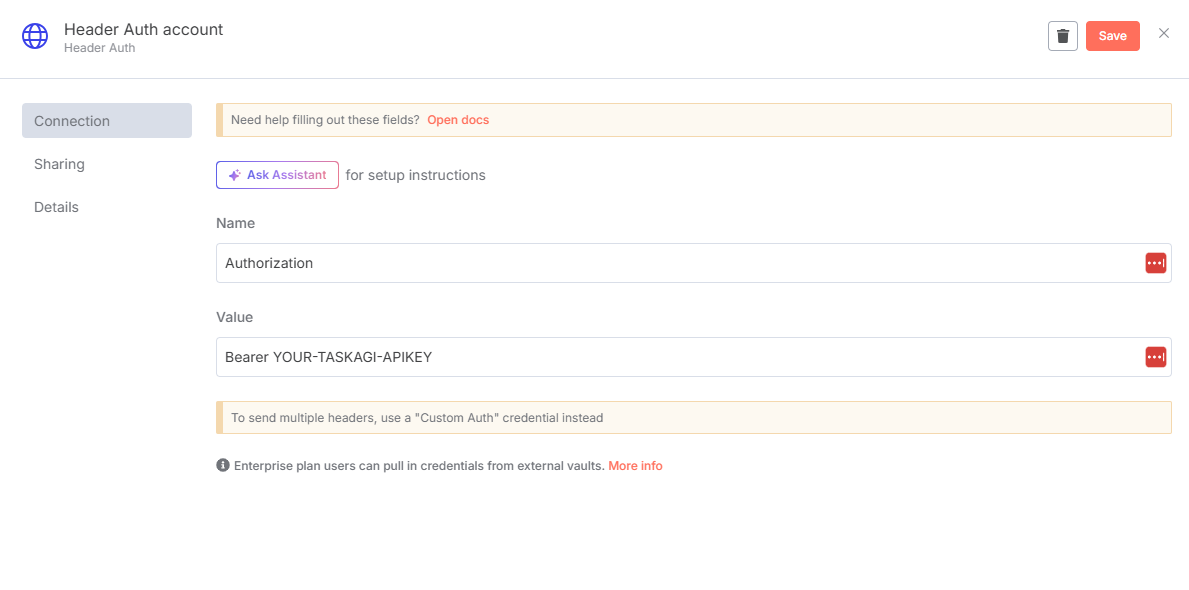Click the Ask Assistant button
1189x590 pixels.
(277, 174)
